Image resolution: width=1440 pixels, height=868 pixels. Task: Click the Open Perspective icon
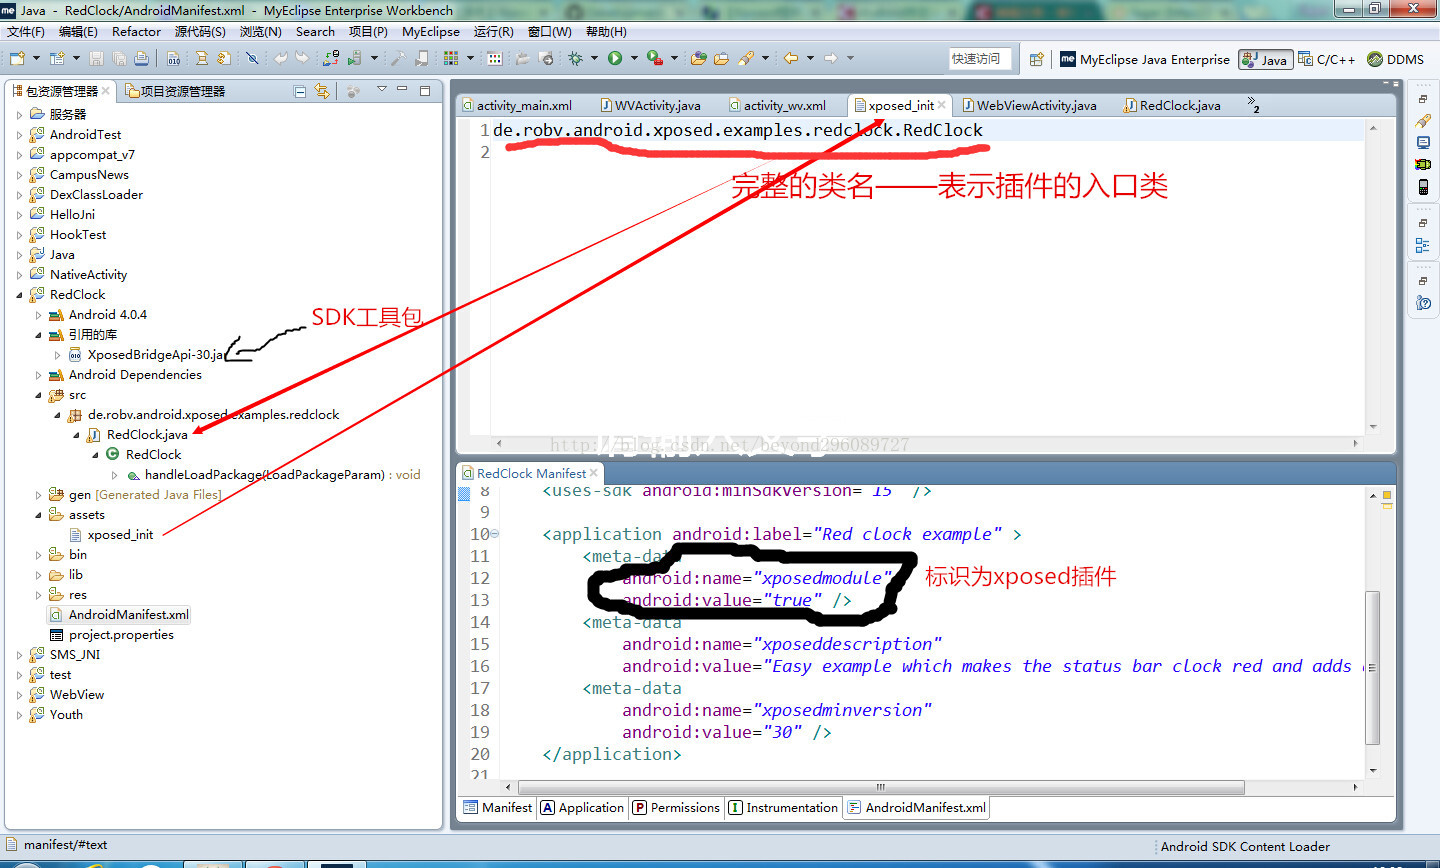click(x=1037, y=59)
